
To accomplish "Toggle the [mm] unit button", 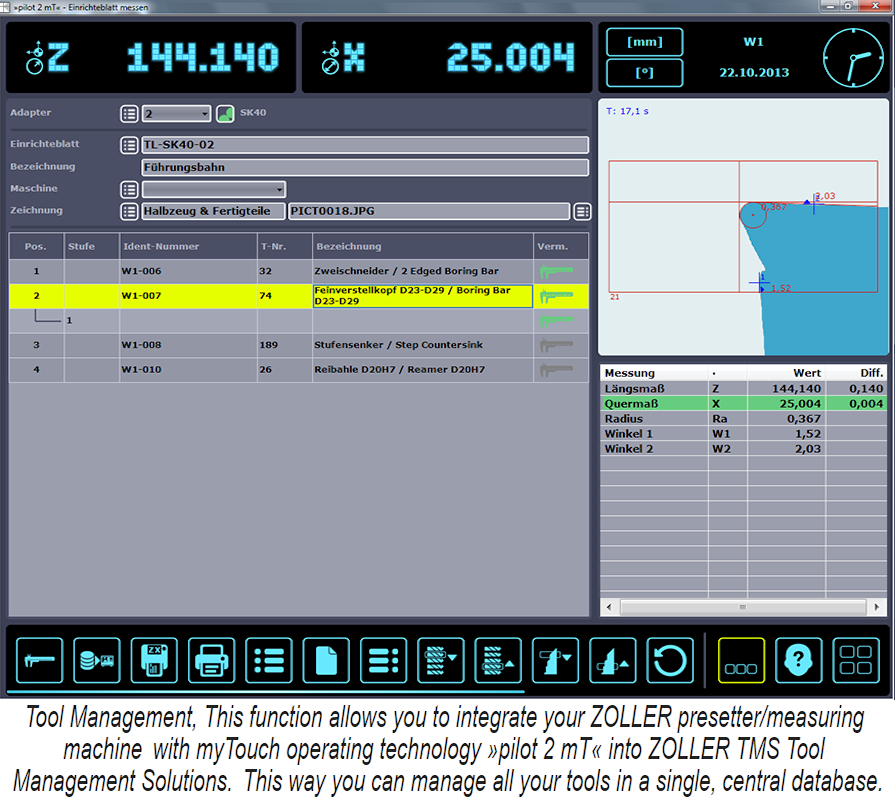I will coord(644,42).
